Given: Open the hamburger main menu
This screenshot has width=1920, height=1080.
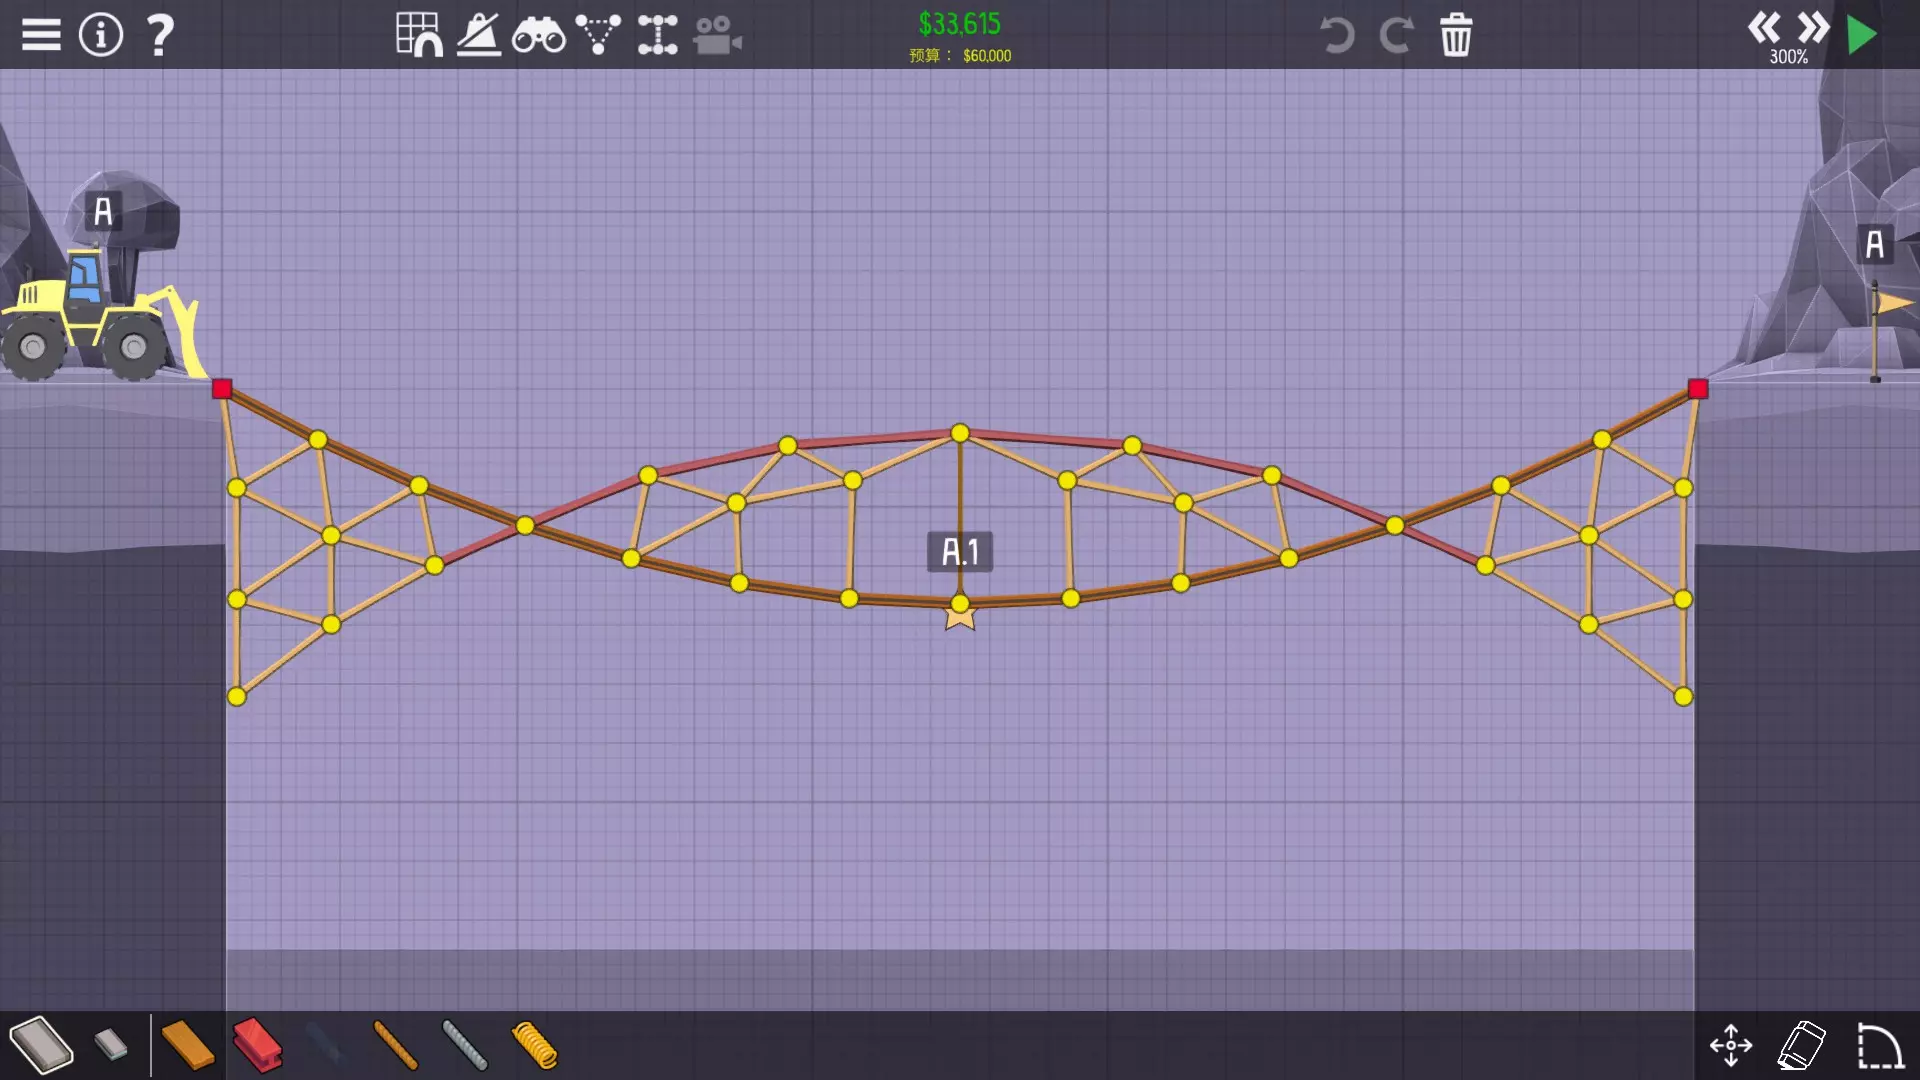Looking at the screenshot, I should pyautogui.click(x=41, y=35).
